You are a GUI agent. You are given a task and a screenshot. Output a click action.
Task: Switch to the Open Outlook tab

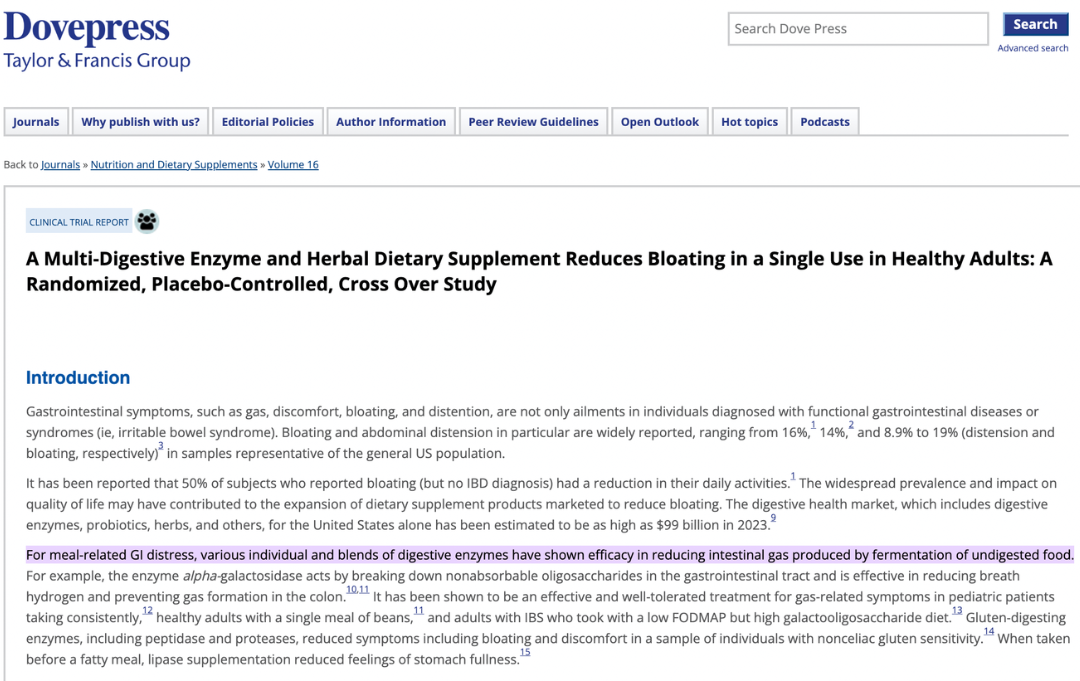[660, 122]
